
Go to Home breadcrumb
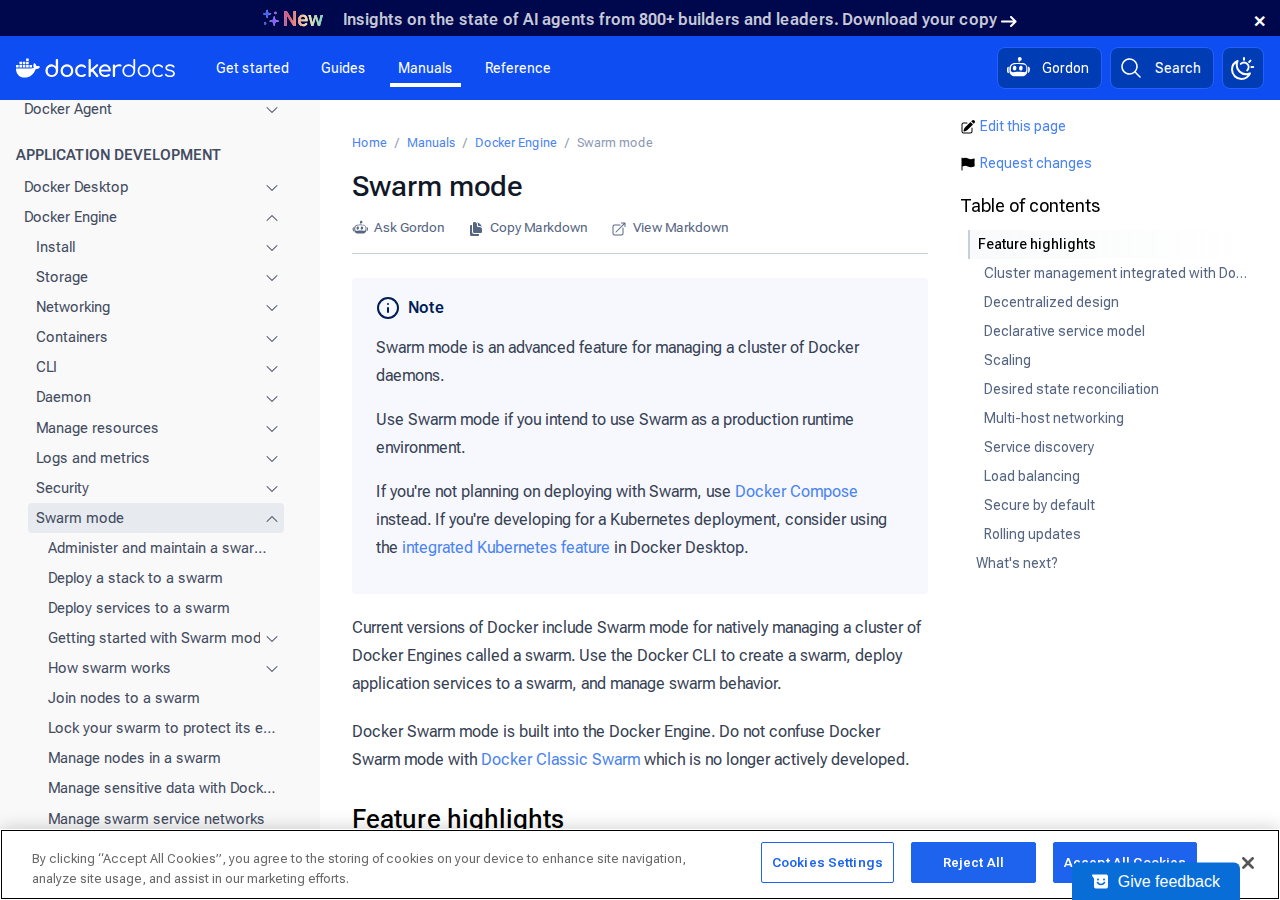coord(369,143)
